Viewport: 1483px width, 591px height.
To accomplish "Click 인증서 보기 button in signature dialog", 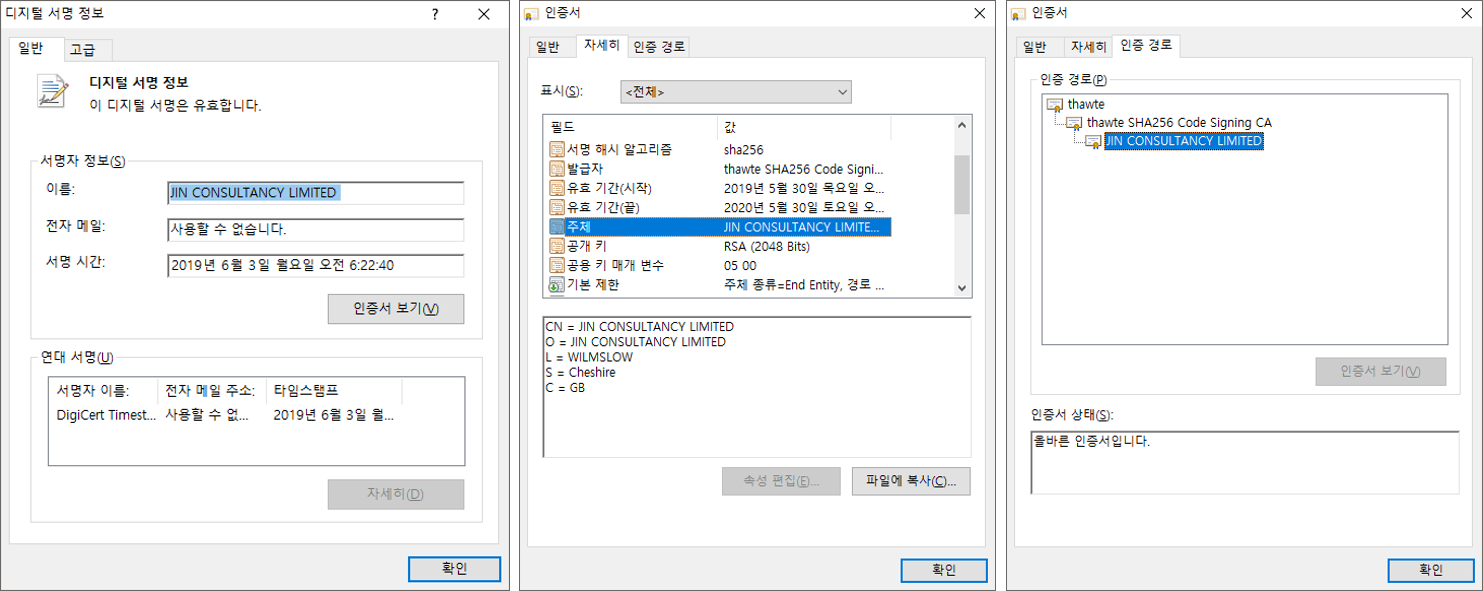I will coord(396,309).
